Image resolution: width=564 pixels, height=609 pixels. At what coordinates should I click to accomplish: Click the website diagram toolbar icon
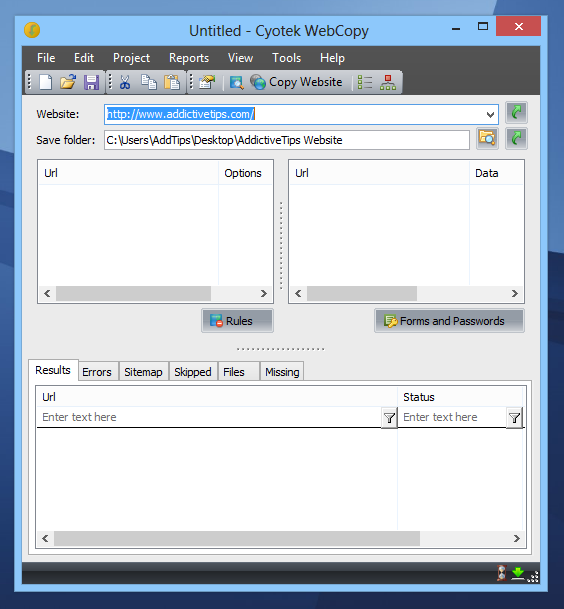388,82
